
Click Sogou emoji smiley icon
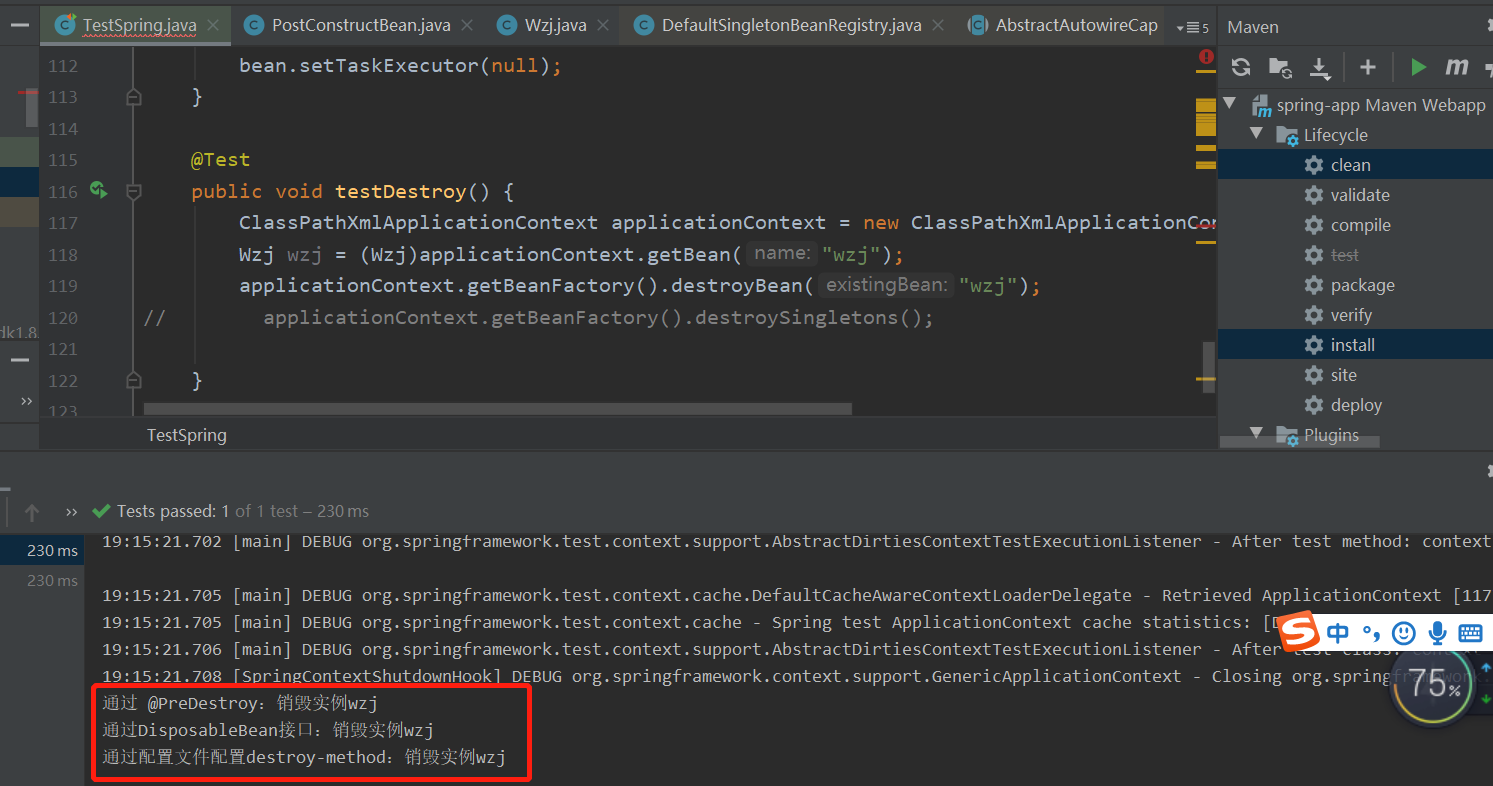[1404, 633]
